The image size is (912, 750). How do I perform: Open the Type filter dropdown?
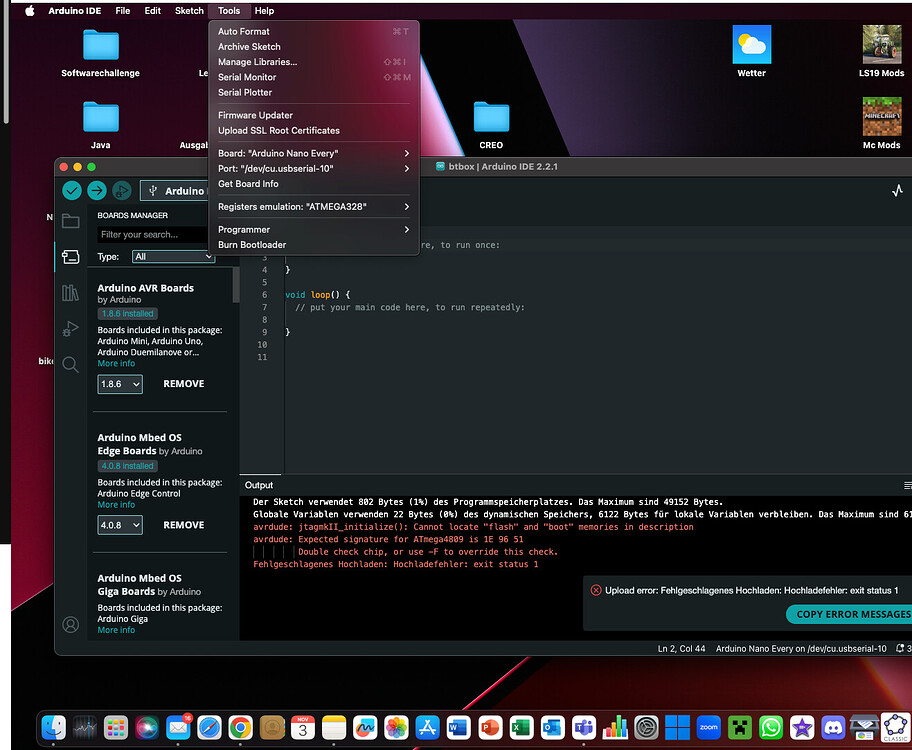(173, 257)
